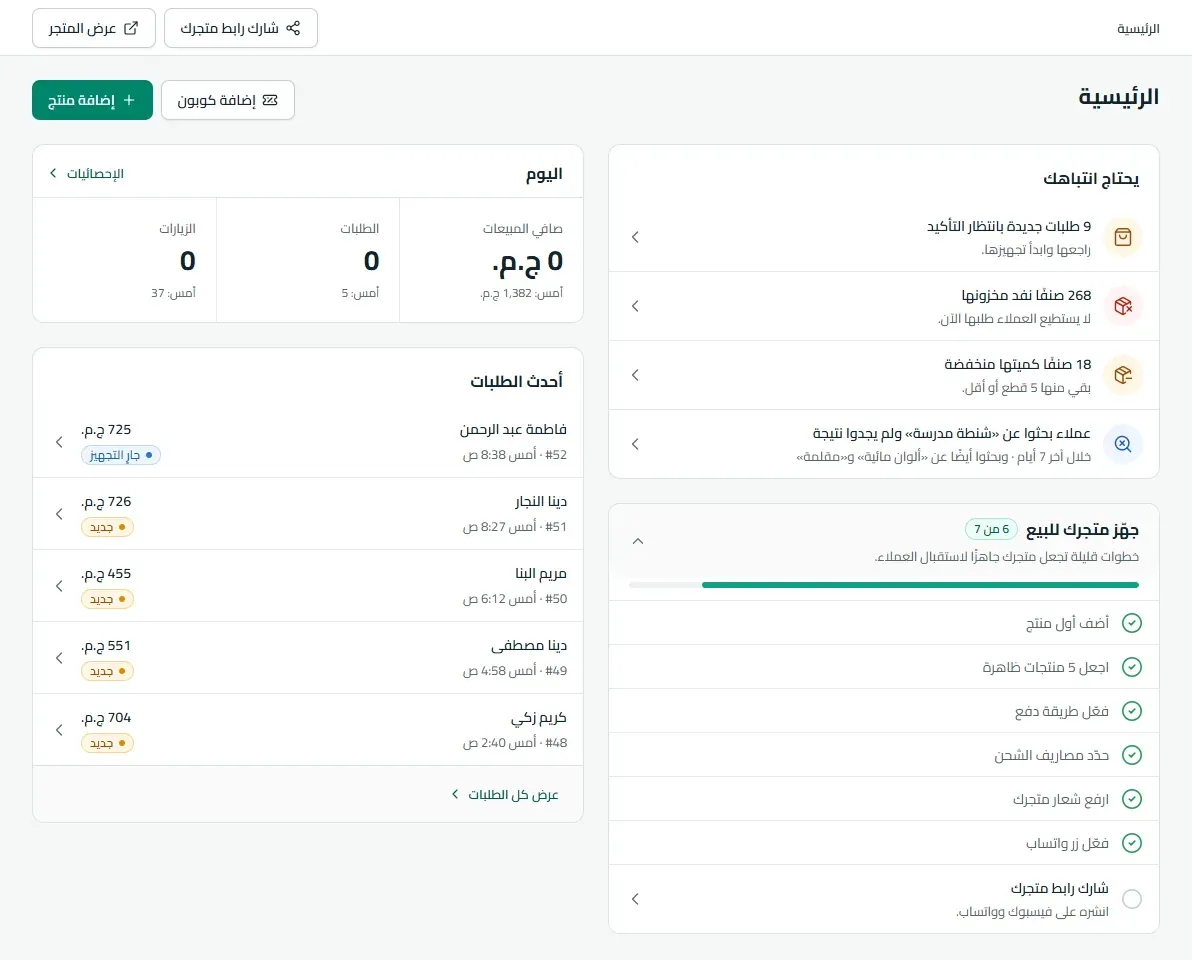This screenshot has width=1192, height=960.
Task: Click 18 صنفًا كميتها منخفضة text
Action: (x=1018, y=364)
